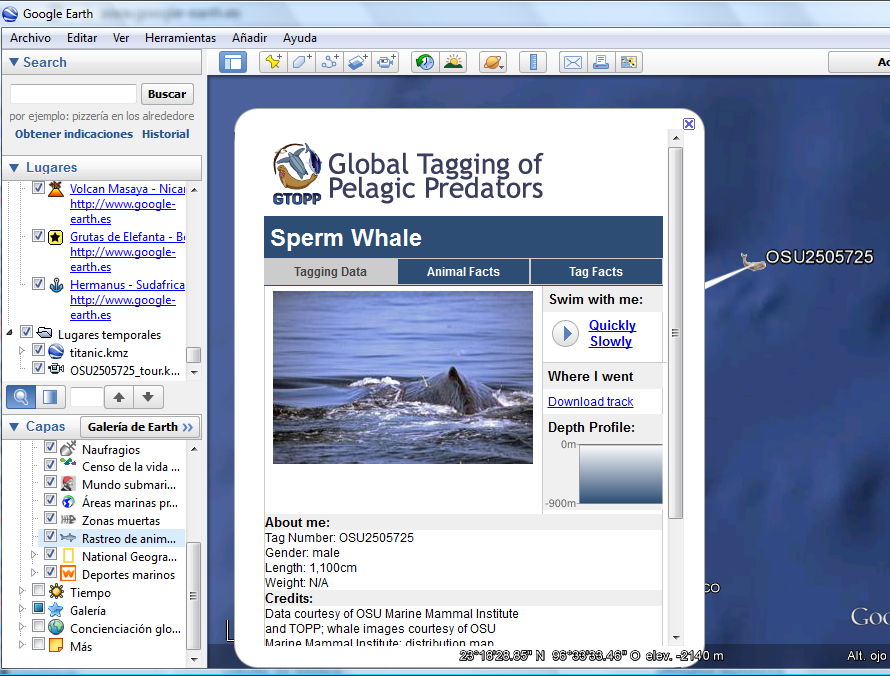The width and height of the screenshot is (890, 676).
Task: Switch planets using the Saturn icon
Action: point(492,62)
